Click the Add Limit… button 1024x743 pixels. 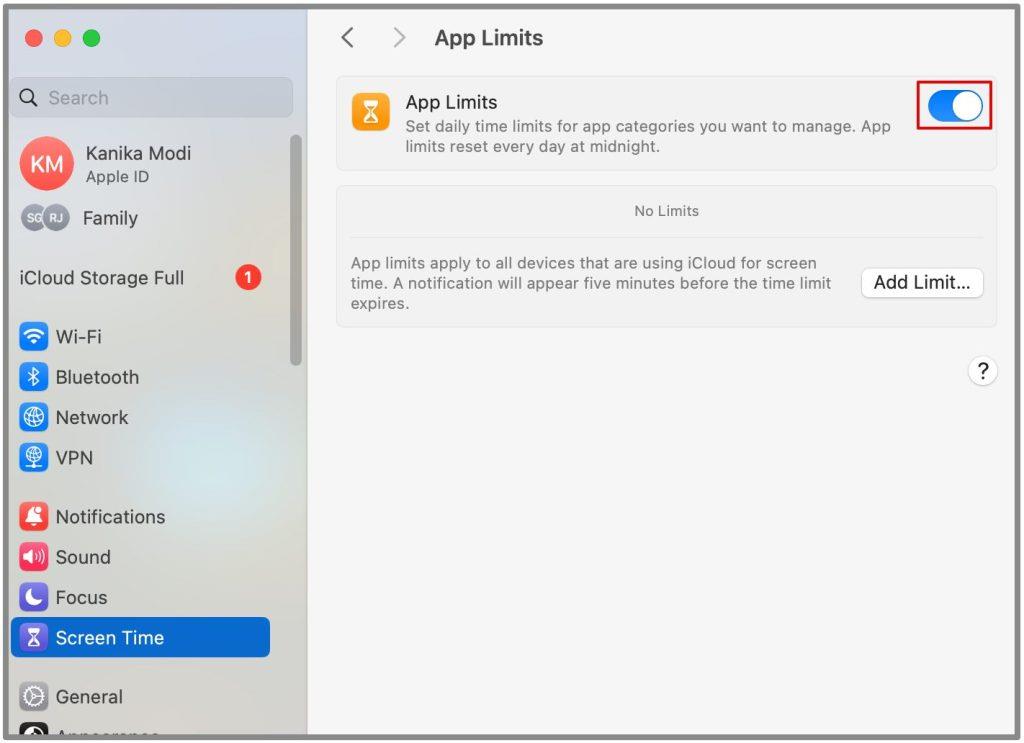click(x=921, y=283)
